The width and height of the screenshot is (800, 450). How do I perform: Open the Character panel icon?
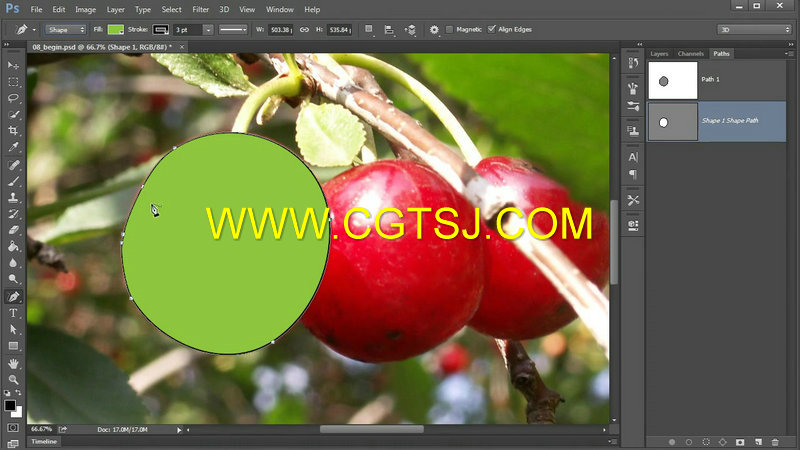633,157
